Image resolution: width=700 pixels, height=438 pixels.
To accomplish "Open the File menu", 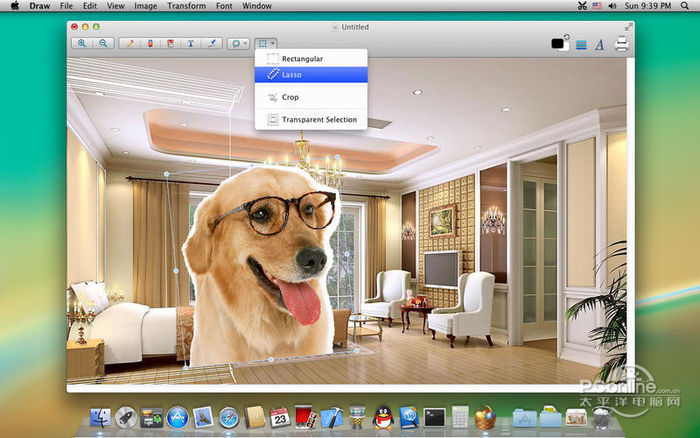I will (x=67, y=6).
